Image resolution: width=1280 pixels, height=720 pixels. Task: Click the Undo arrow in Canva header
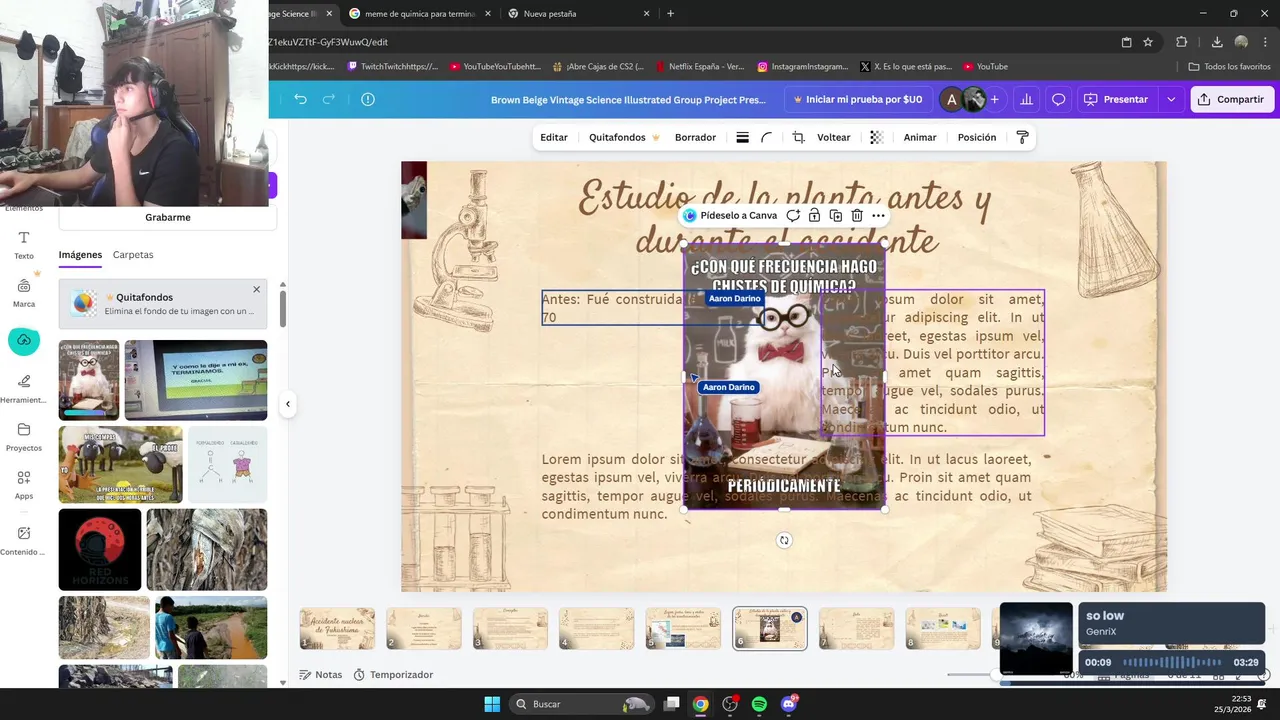tap(301, 99)
